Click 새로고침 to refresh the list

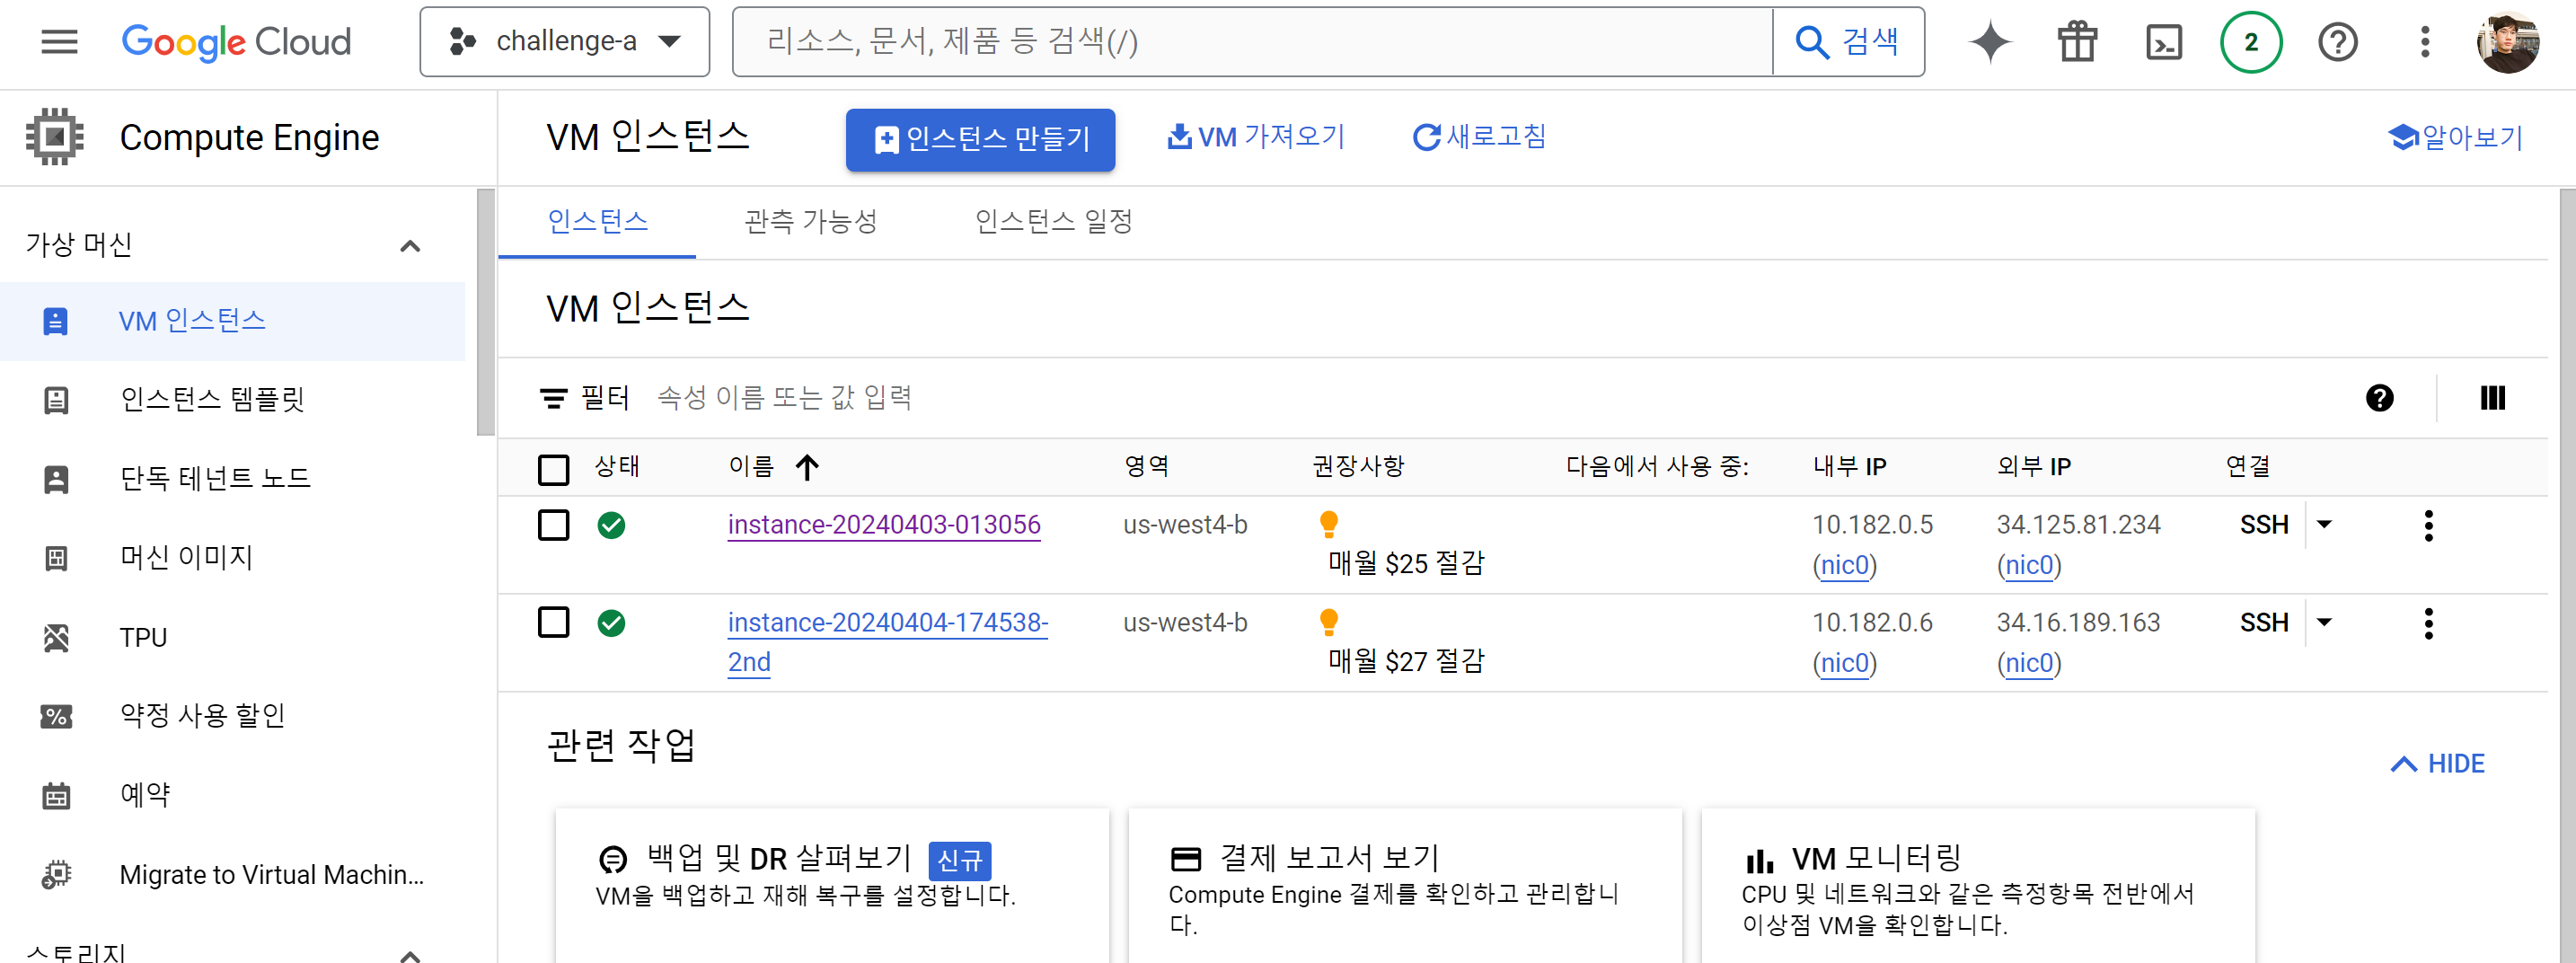[1479, 137]
